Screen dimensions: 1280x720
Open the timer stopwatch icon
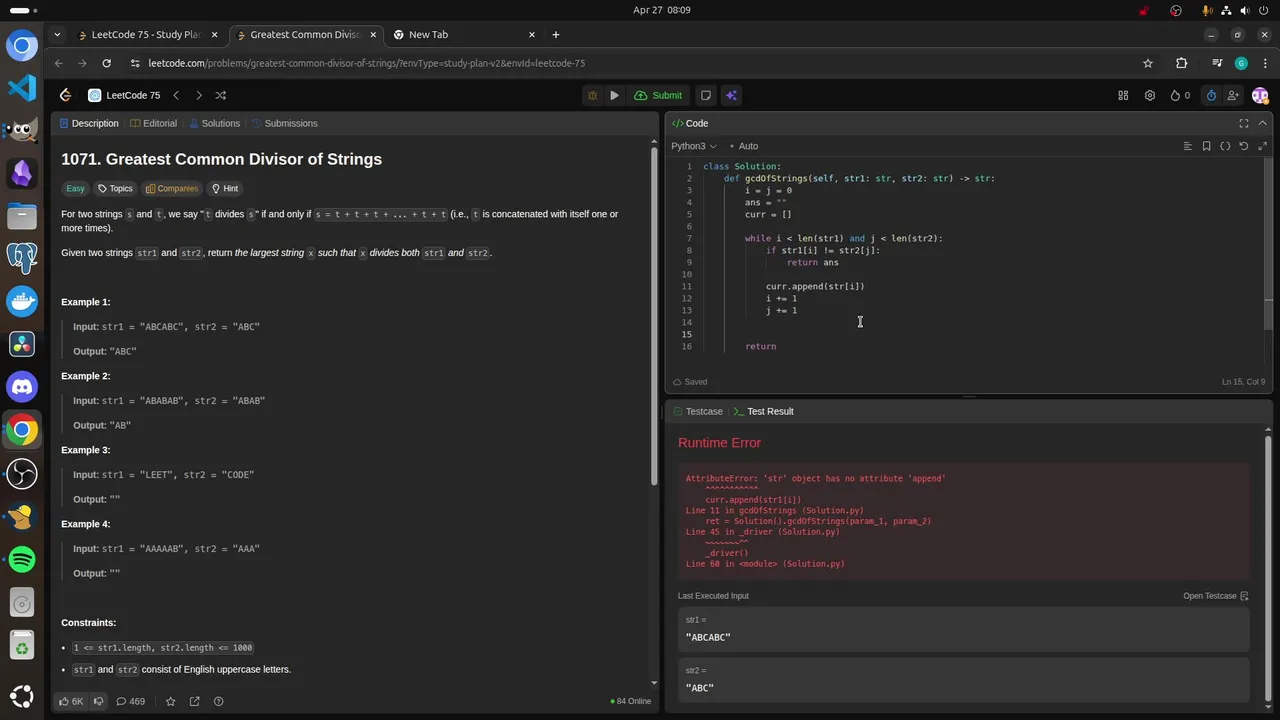click(x=1211, y=95)
